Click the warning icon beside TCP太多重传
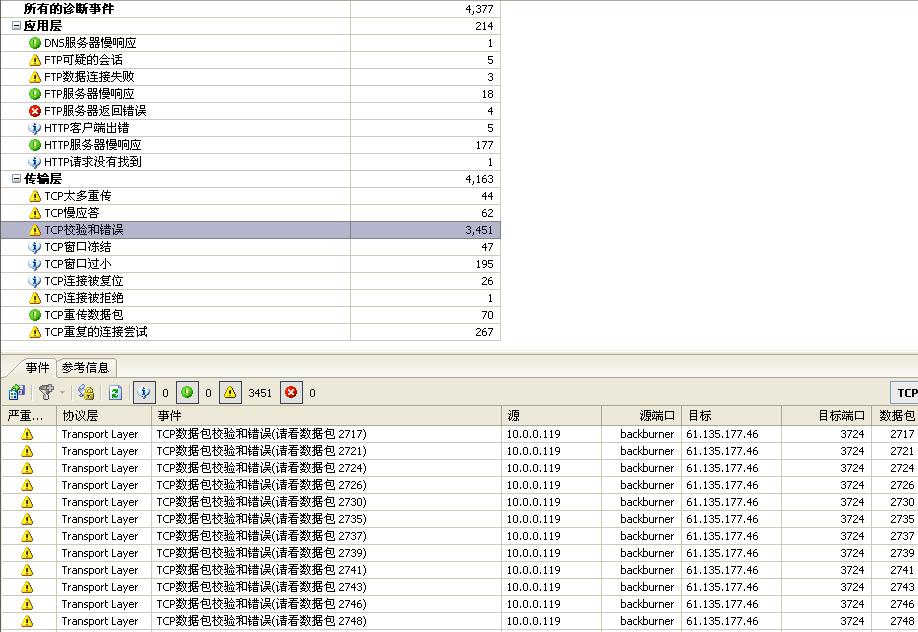918x632 pixels. 35,196
